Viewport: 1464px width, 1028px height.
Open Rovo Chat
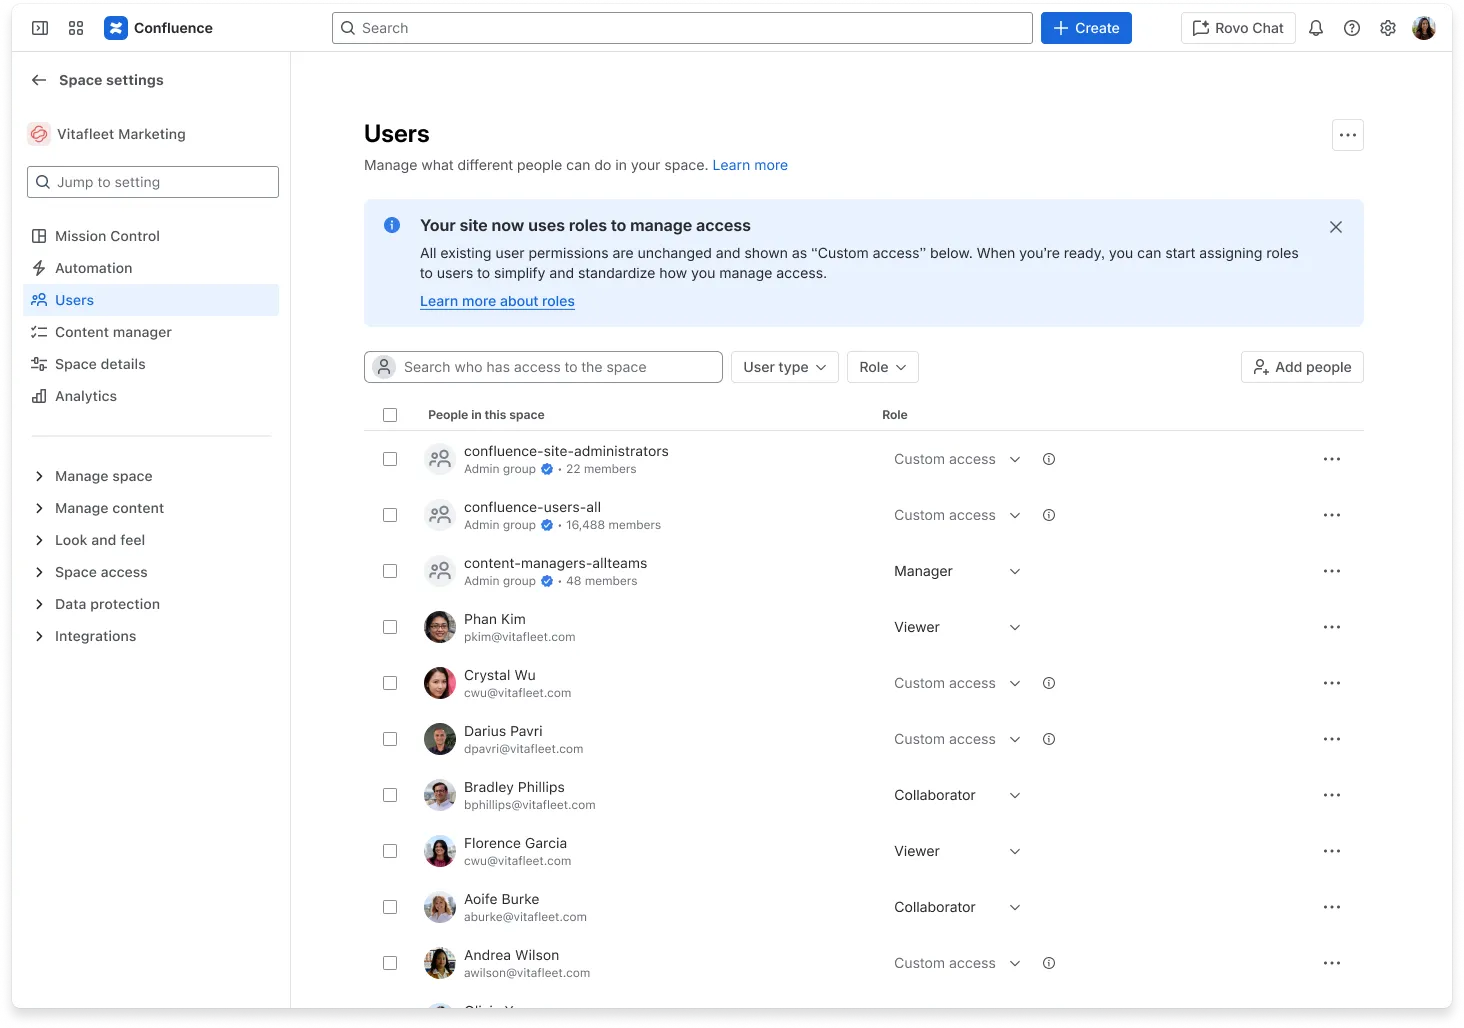(x=1238, y=28)
